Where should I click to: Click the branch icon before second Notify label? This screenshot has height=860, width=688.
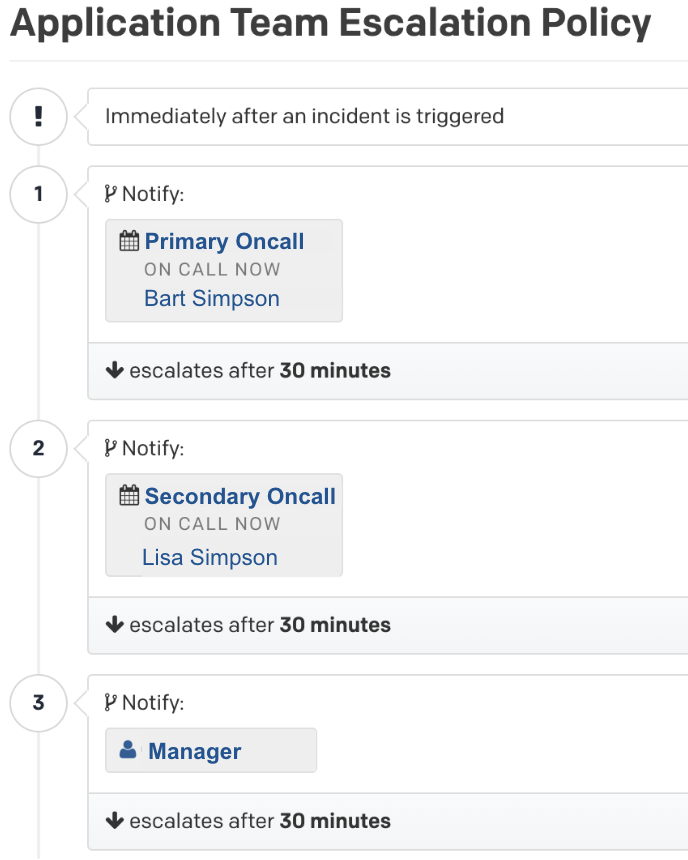coord(110,448)
